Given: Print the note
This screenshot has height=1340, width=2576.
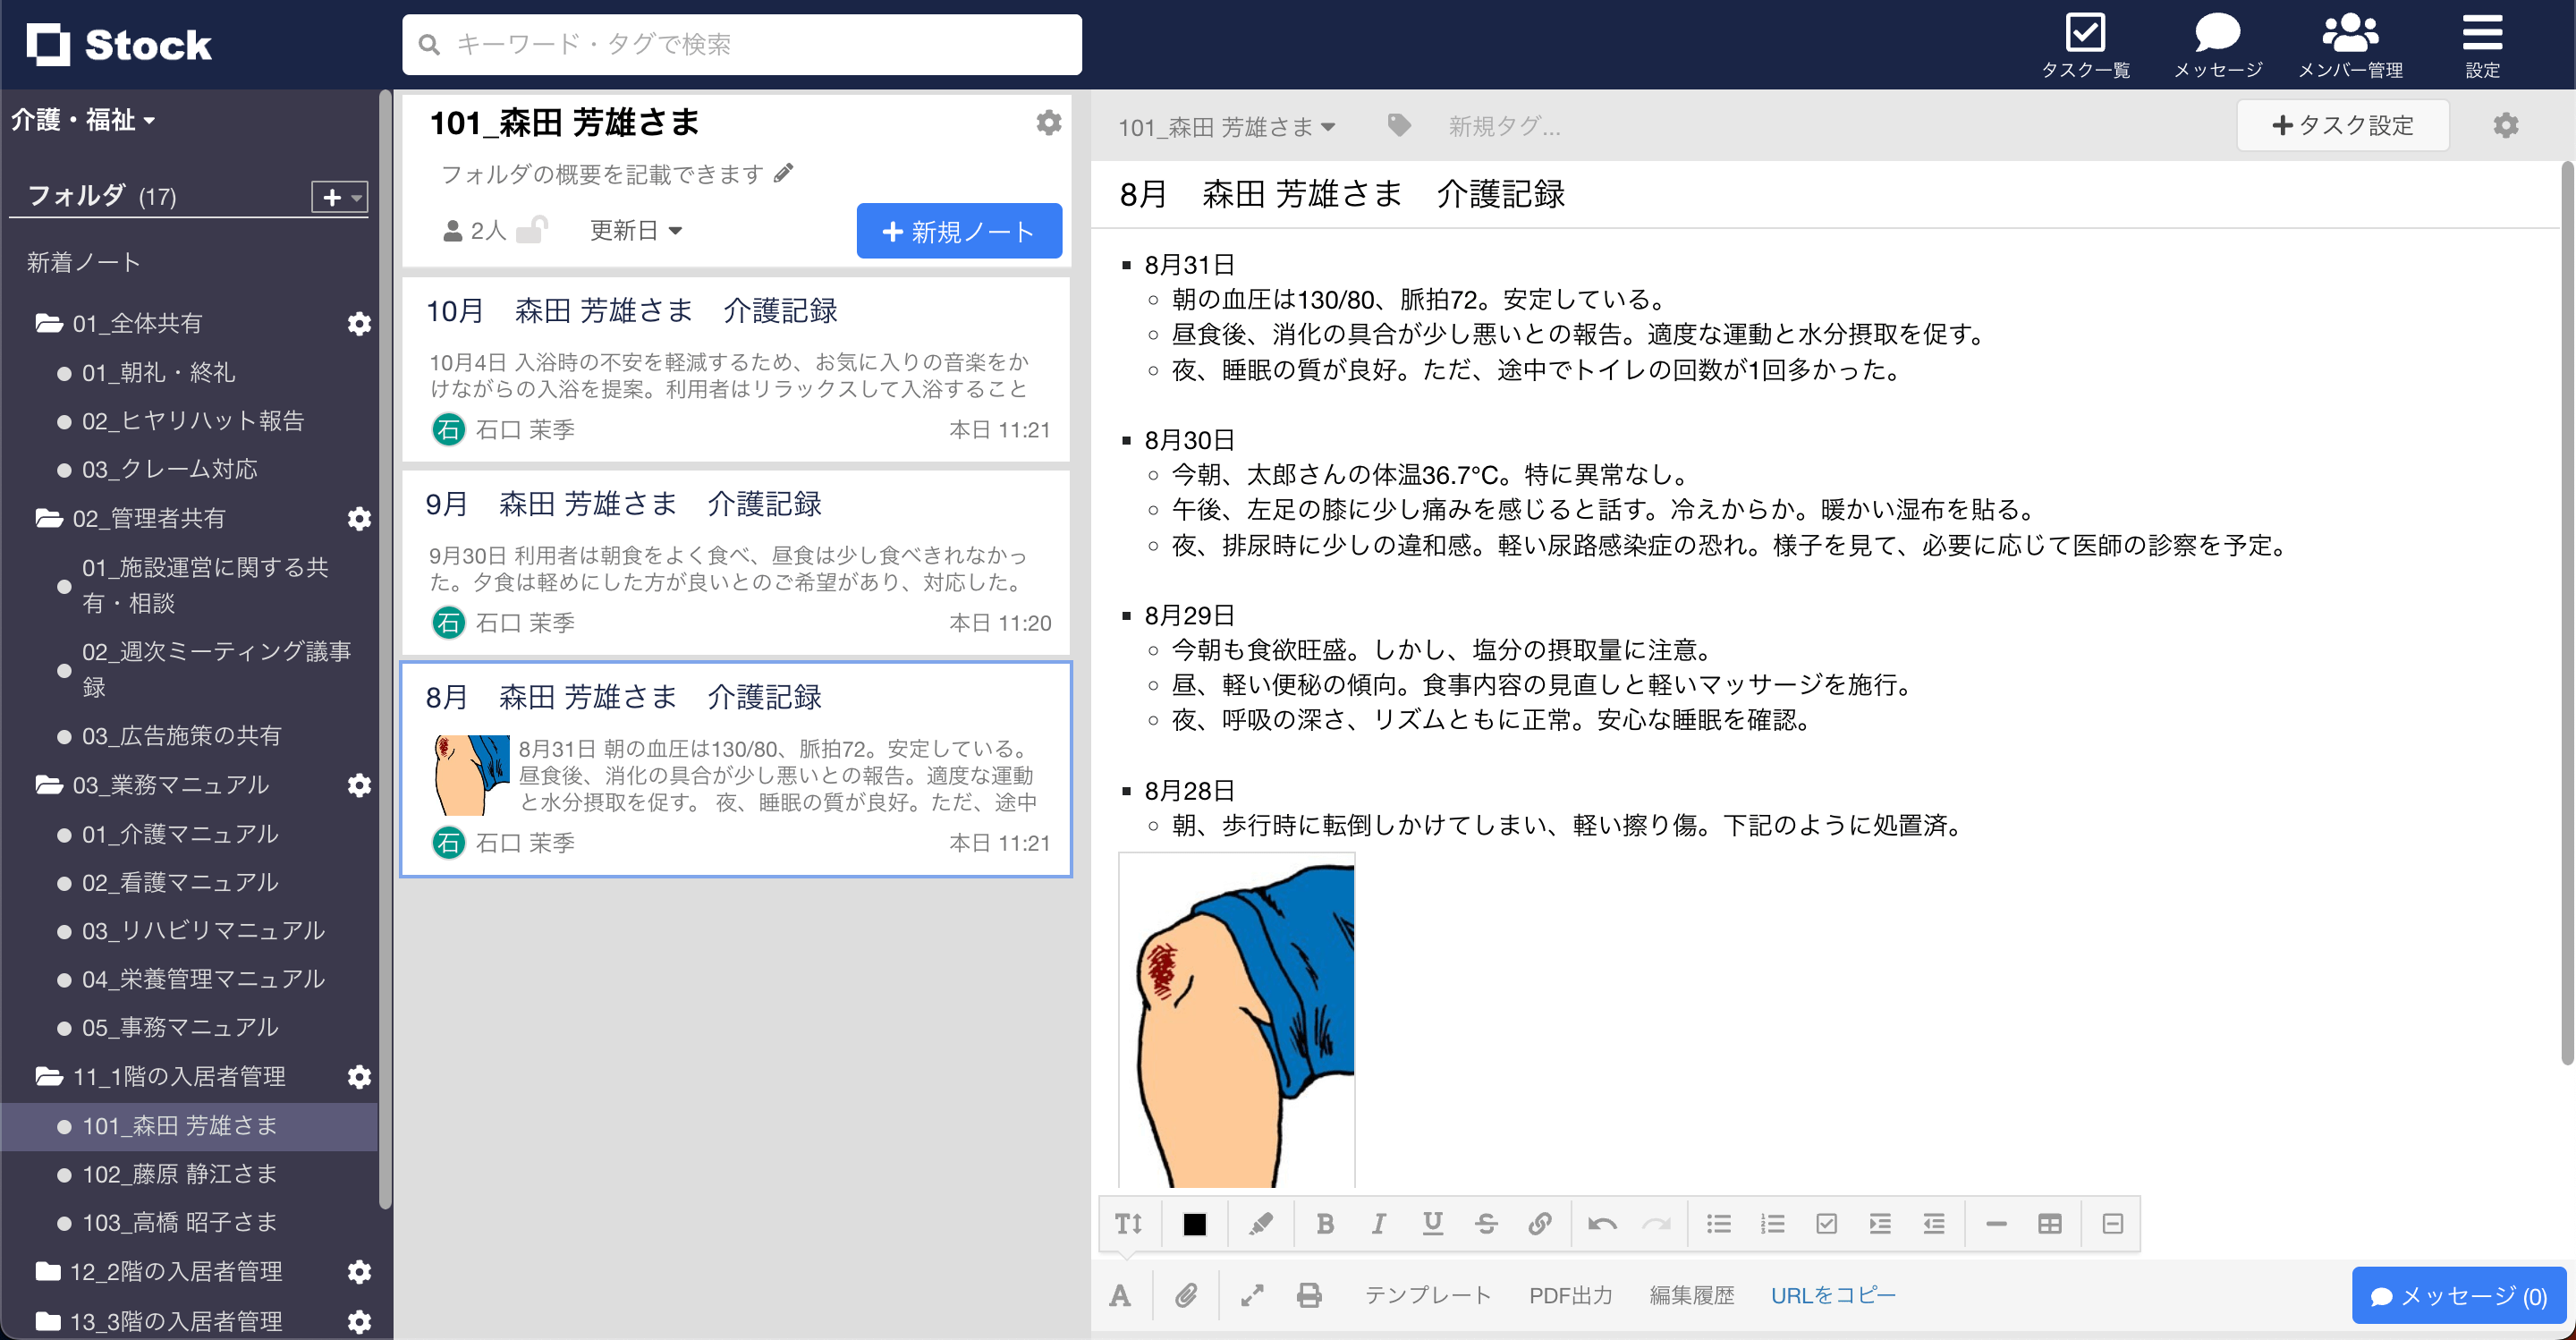Looking at the screenshot, I should [x=1309, y=1295].
